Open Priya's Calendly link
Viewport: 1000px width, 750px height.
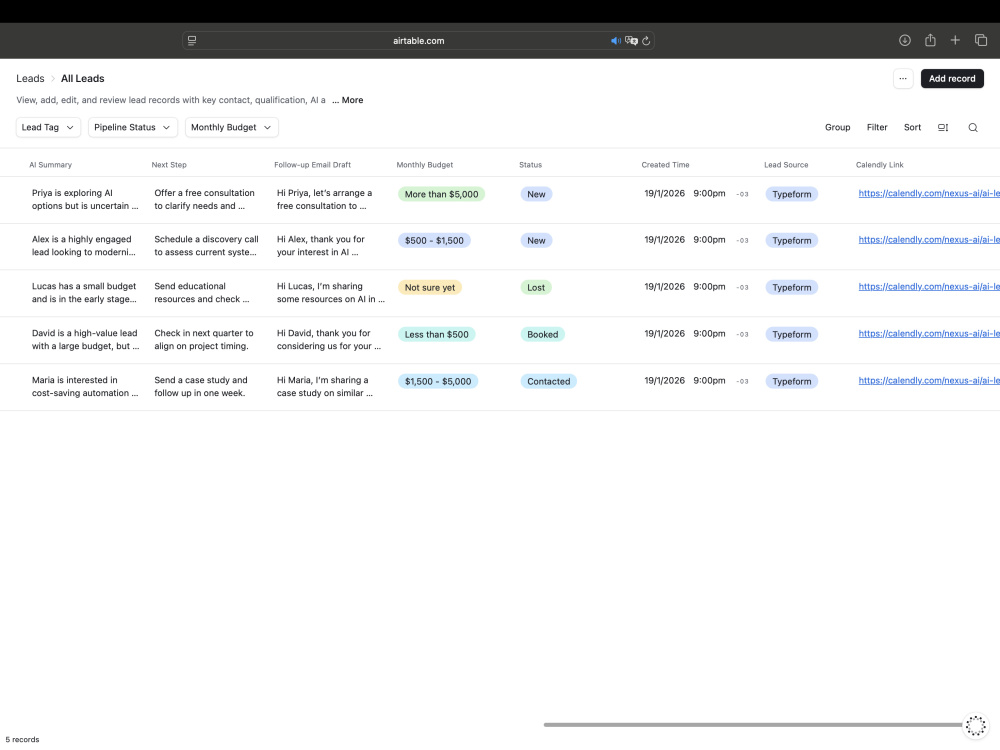(929, 193)
